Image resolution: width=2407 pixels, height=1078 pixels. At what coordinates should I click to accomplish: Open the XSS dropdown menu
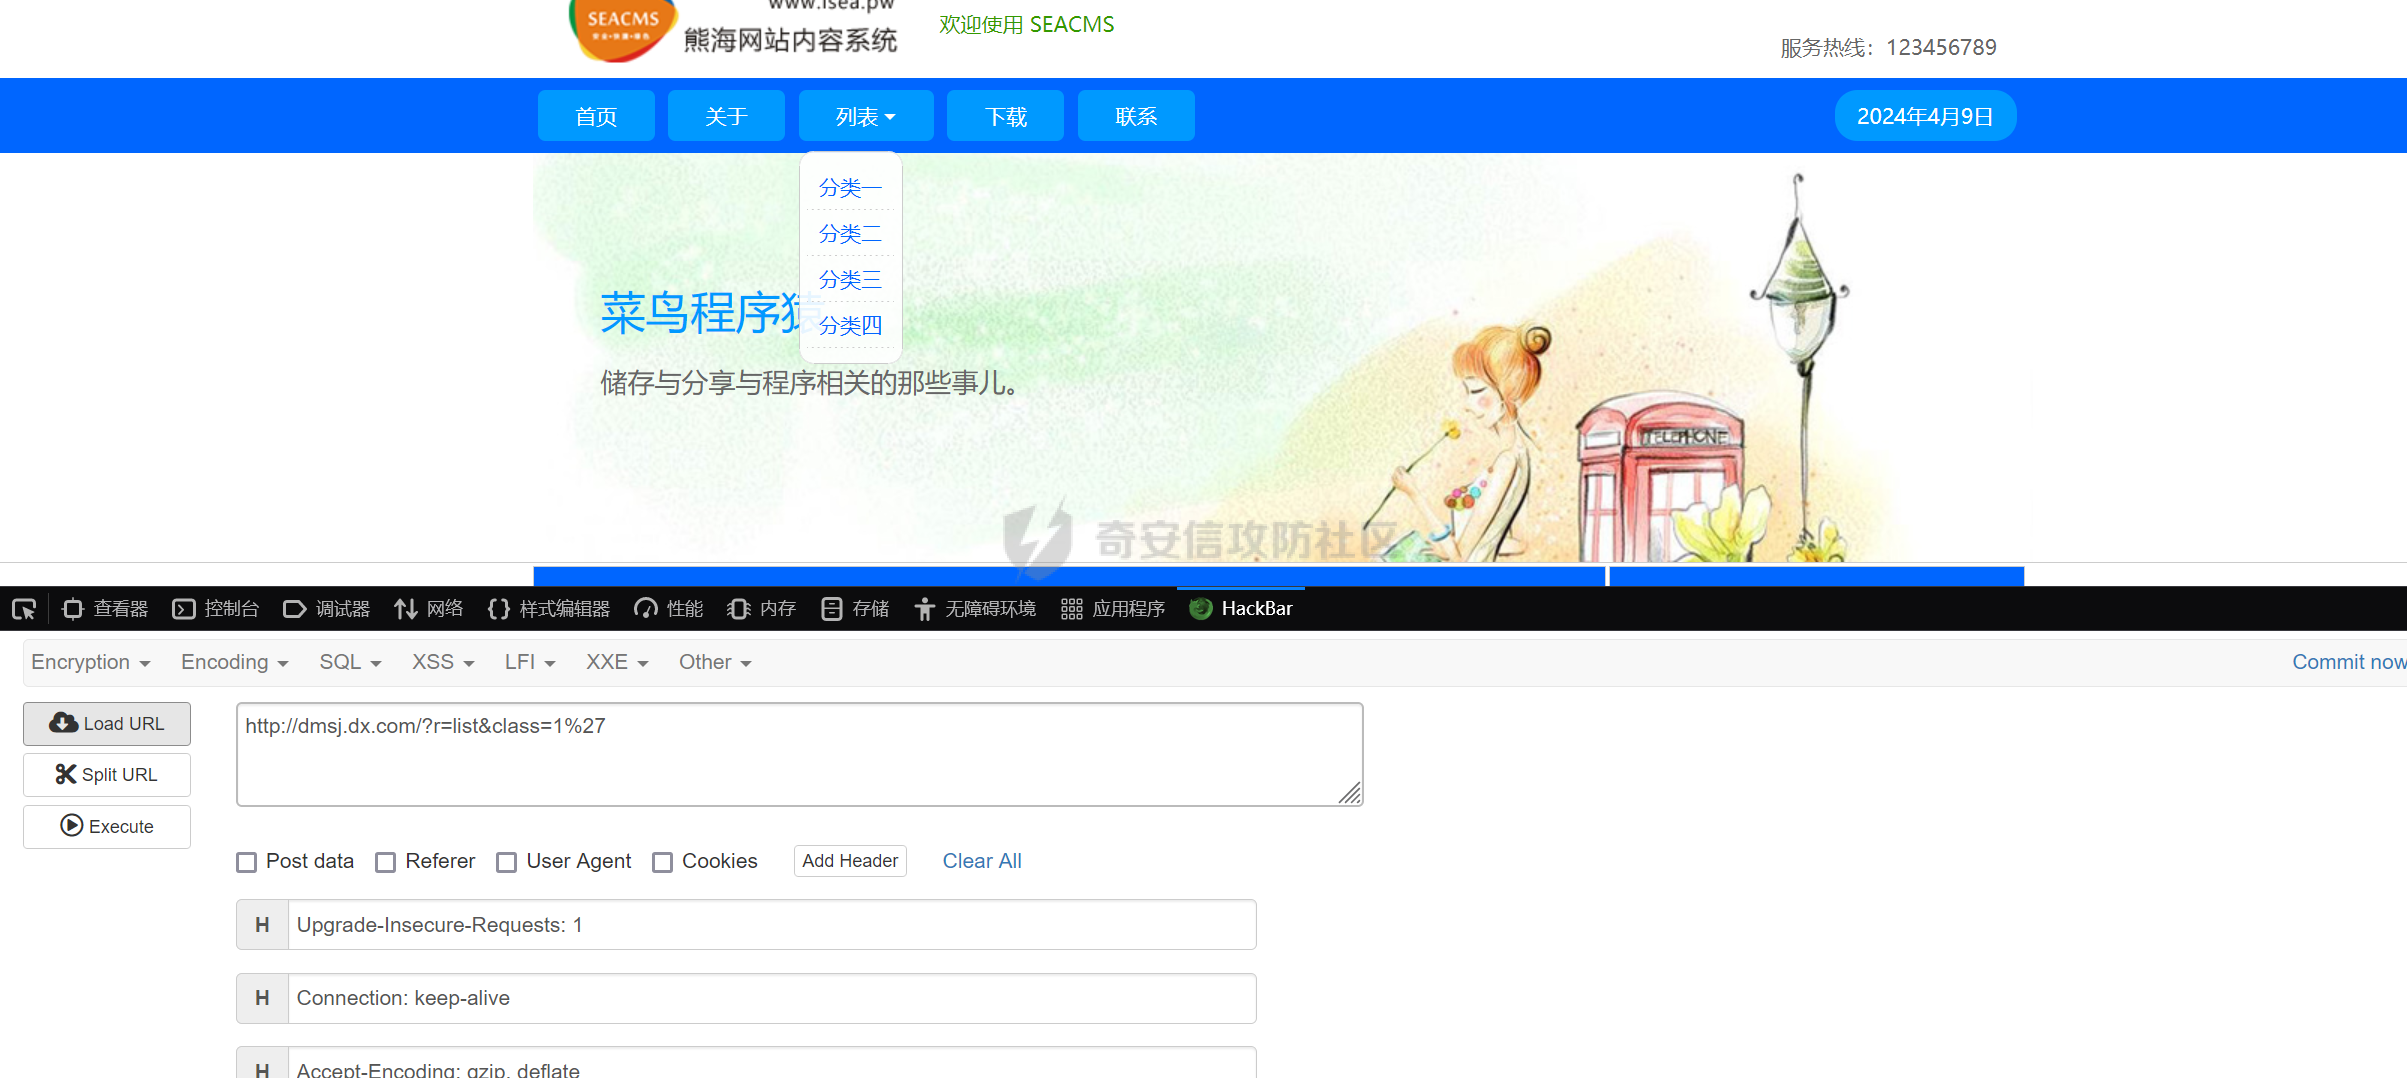tap(443, 662)
